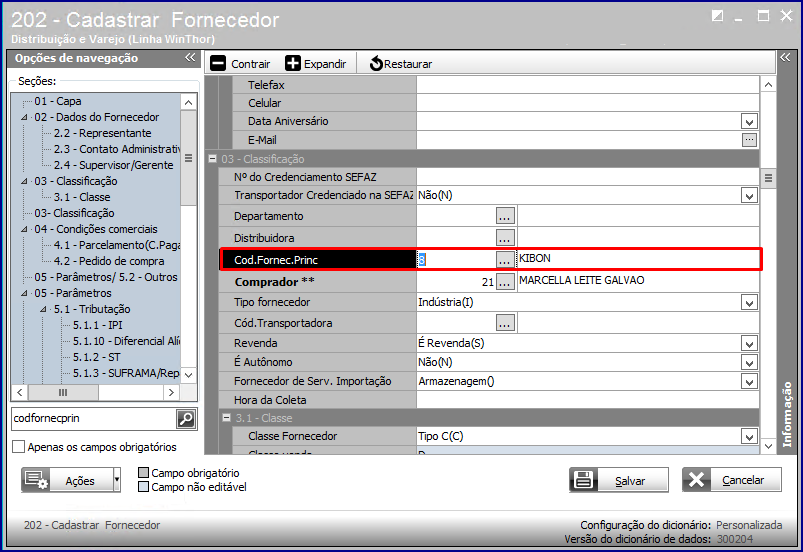Image resolution: width=803 pixels, height=552 pixels.
Task: Open Fornecedor de Serv. Importação dropdown
Action: (x=749, y=381)
